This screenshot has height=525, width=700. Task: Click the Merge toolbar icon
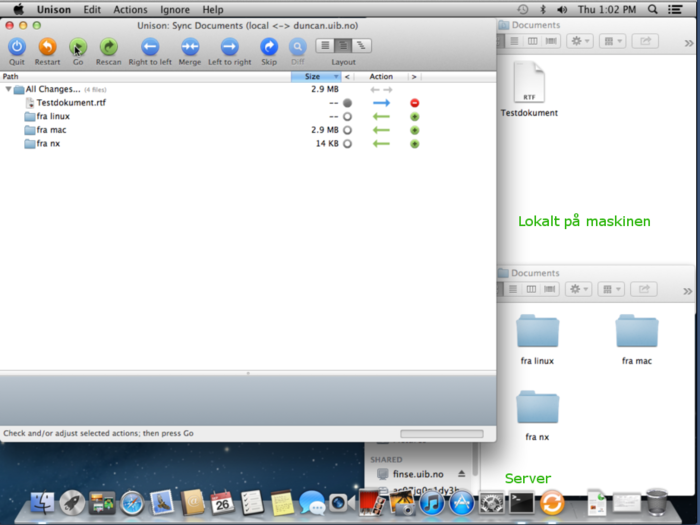point(190,47)
